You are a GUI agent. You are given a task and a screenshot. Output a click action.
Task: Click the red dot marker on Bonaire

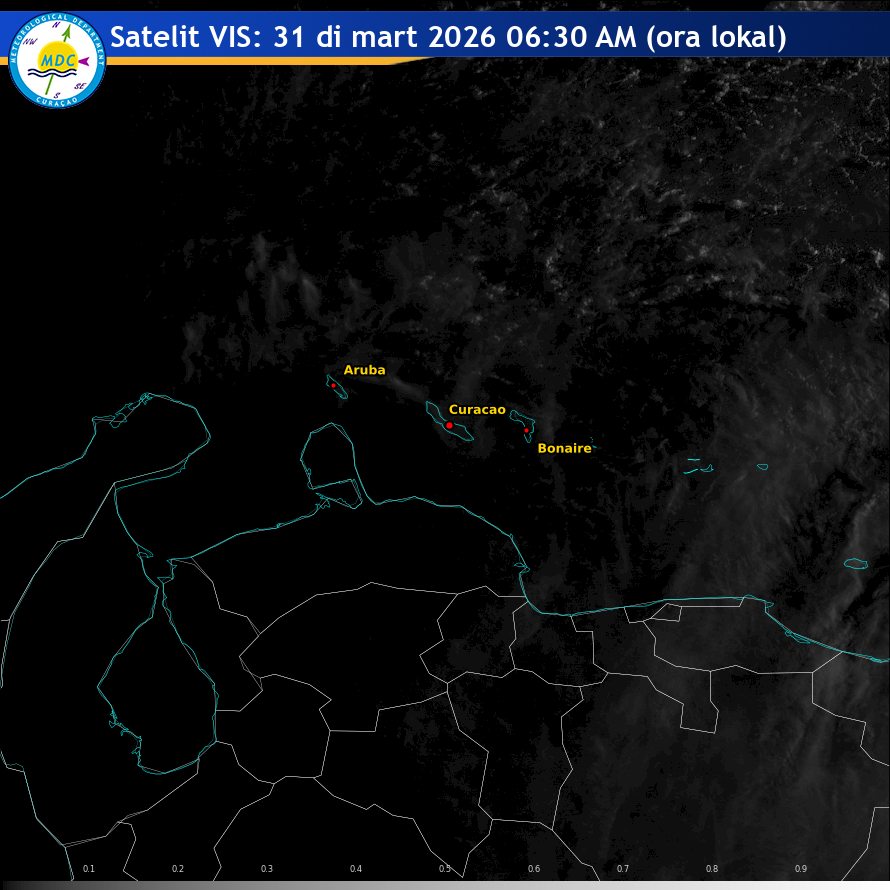(526, 430)
